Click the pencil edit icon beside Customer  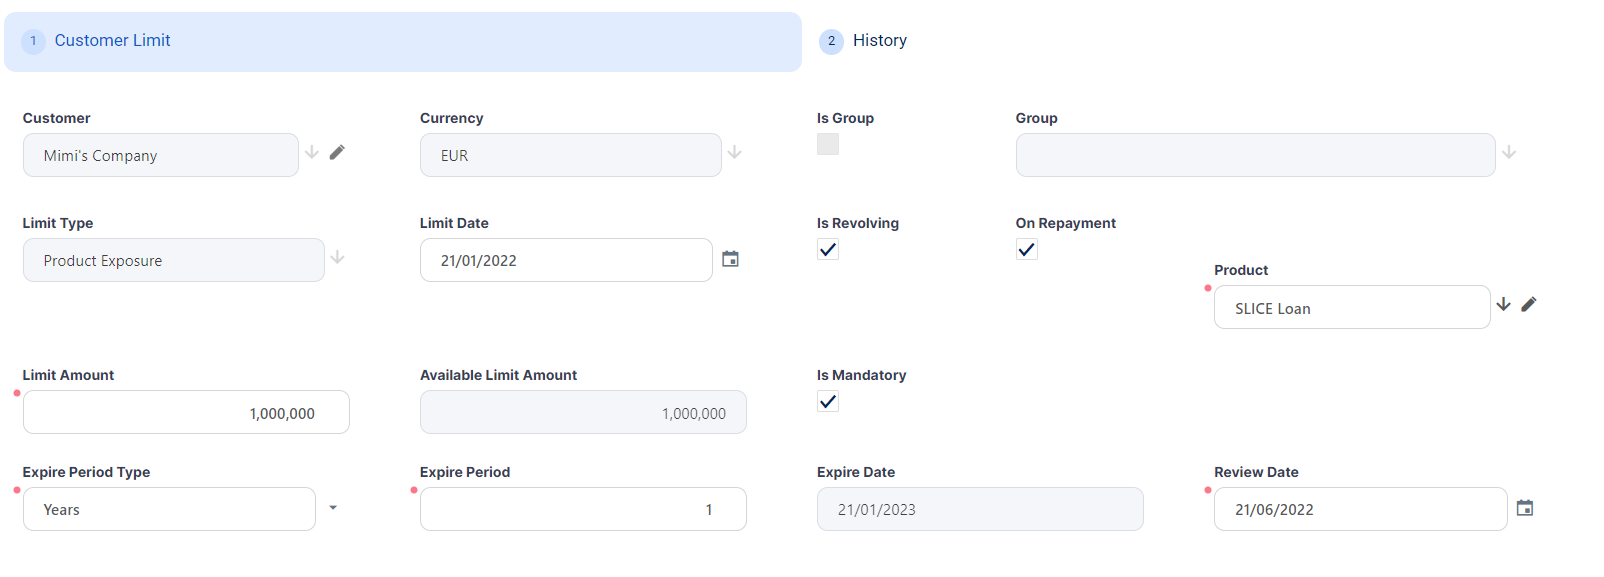[337, 152]
